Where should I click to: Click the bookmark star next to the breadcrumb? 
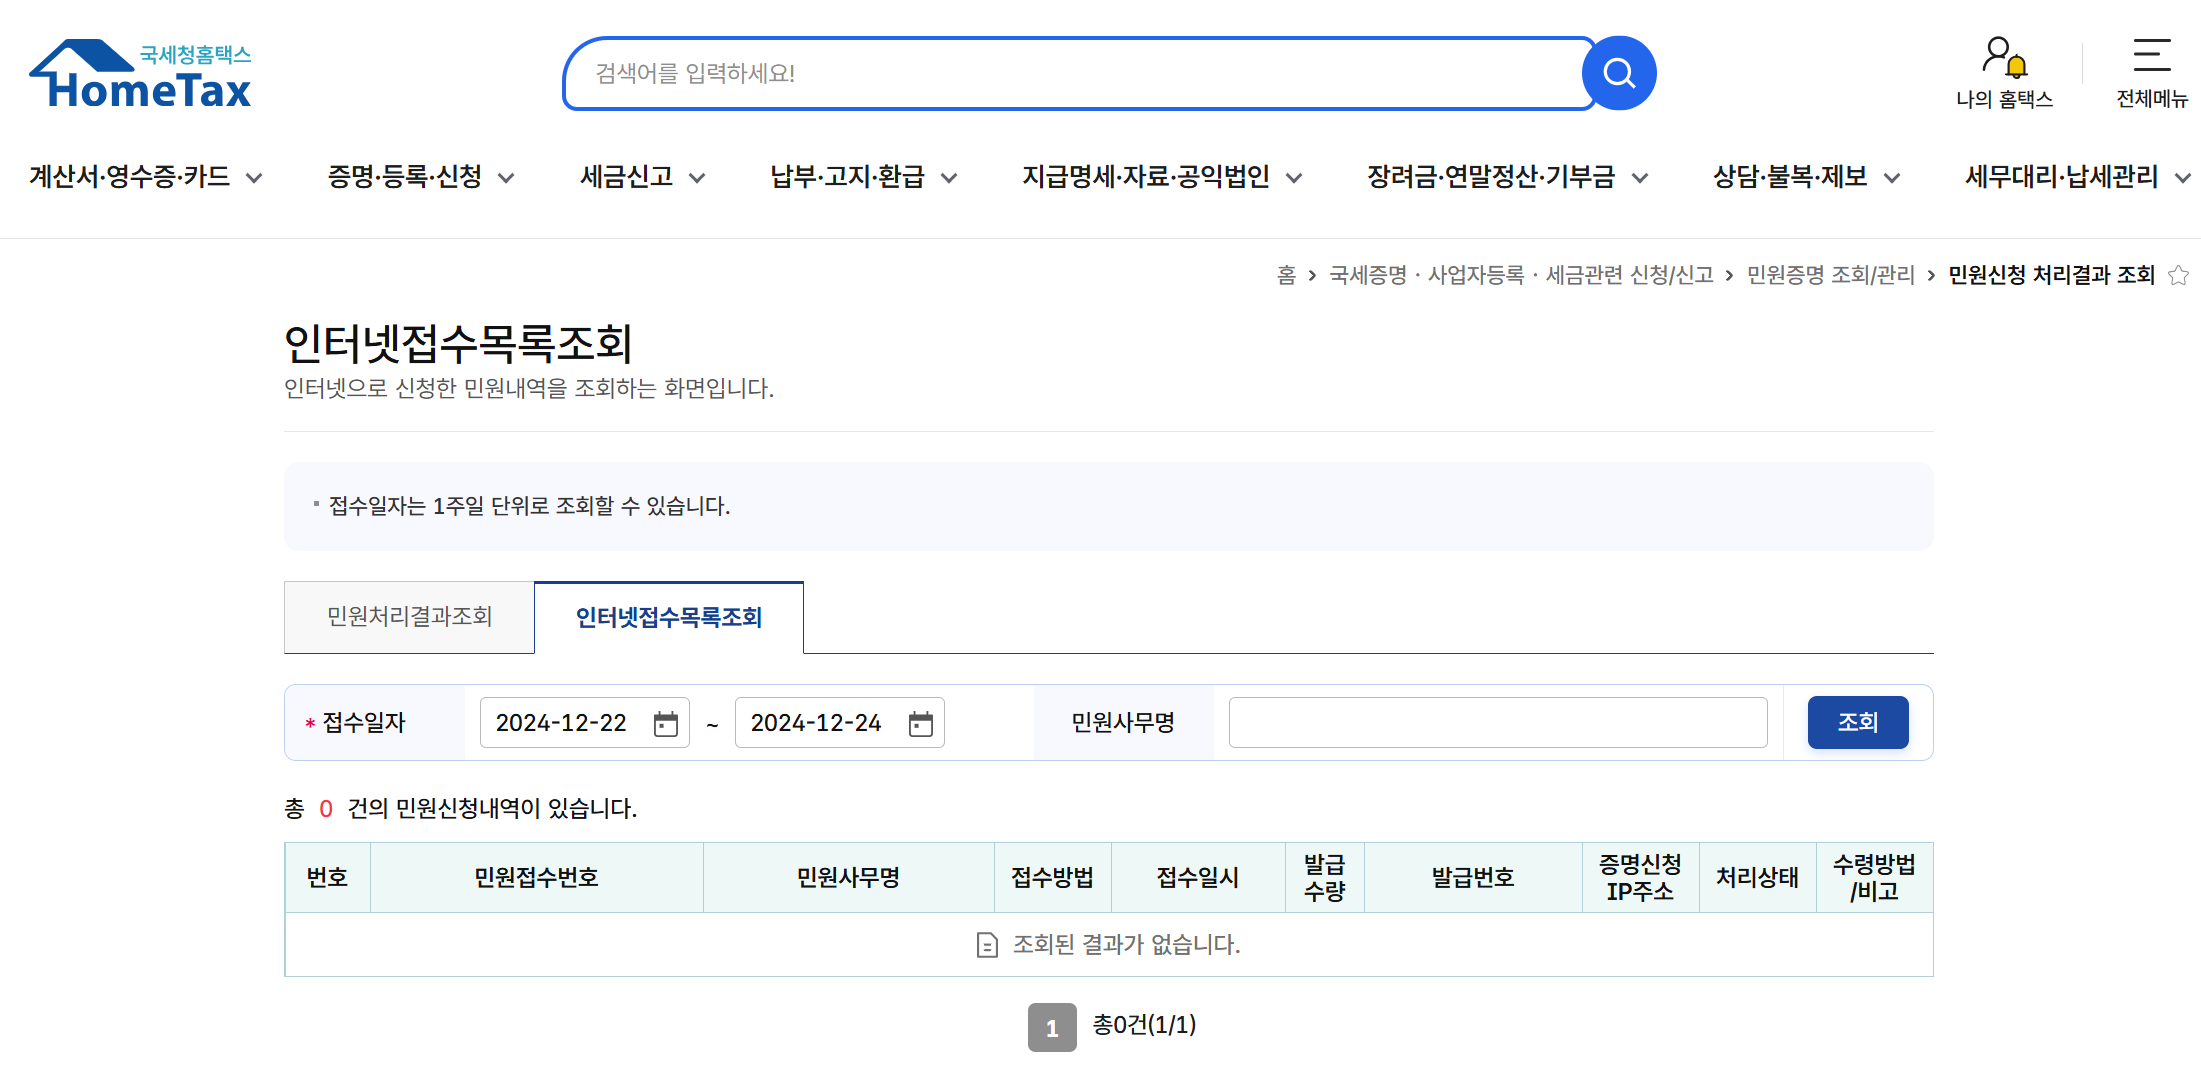[x=2178, y=275]
